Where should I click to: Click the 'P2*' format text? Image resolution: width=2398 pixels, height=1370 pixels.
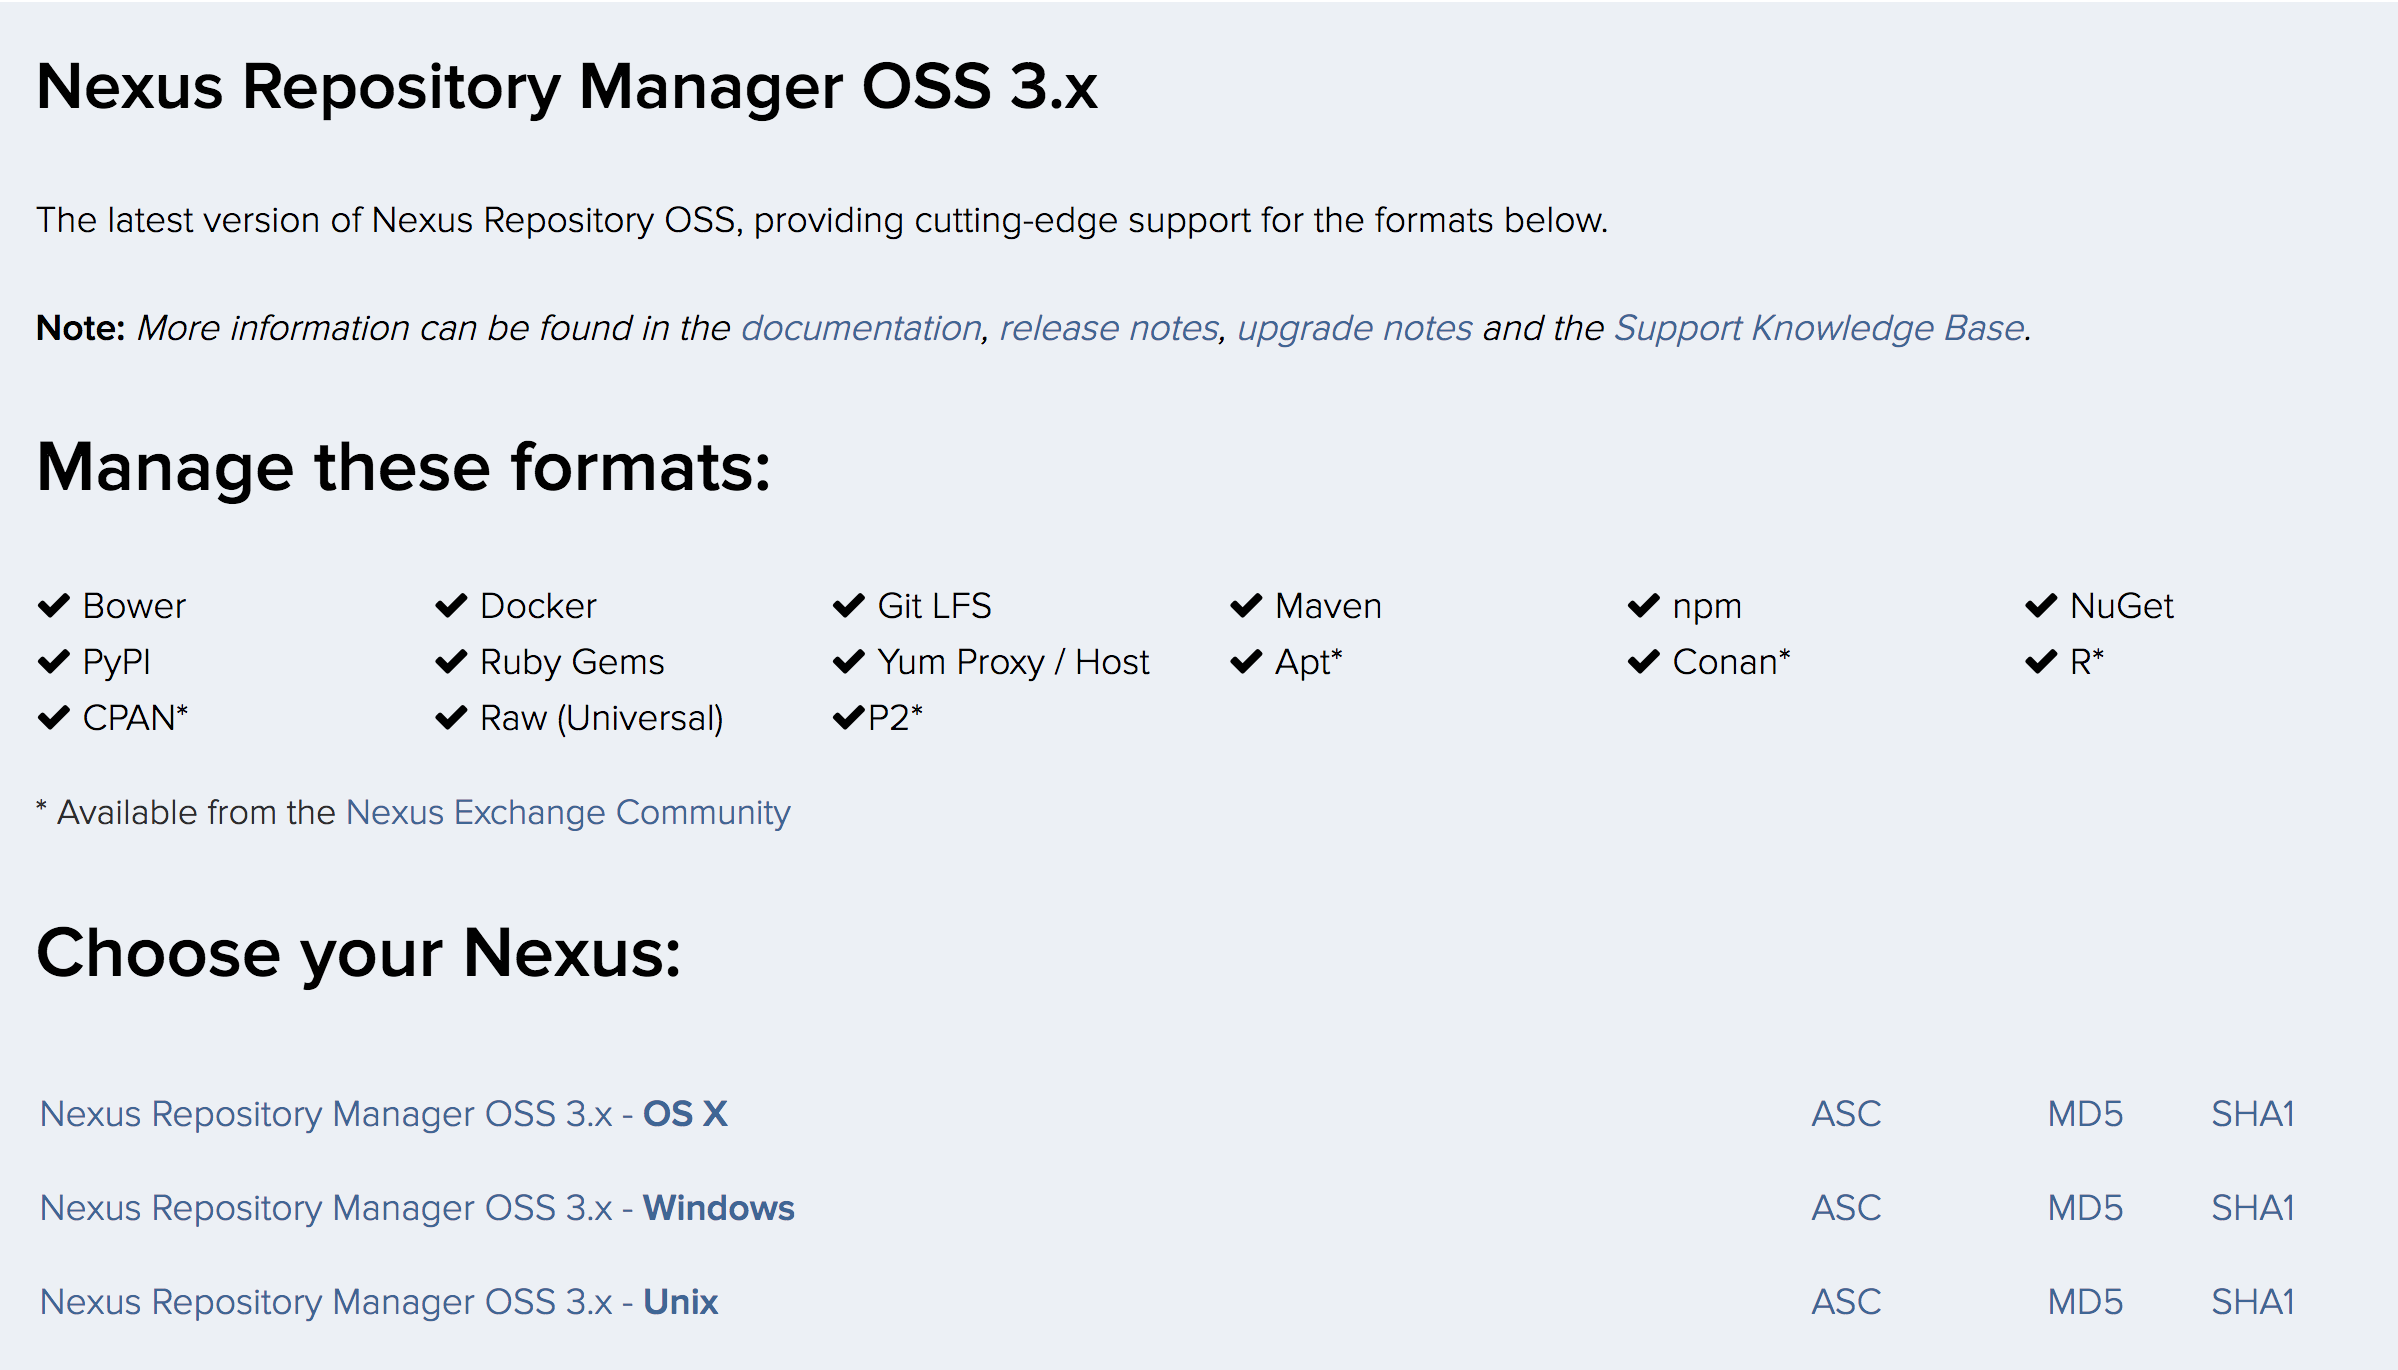[895, 718]
